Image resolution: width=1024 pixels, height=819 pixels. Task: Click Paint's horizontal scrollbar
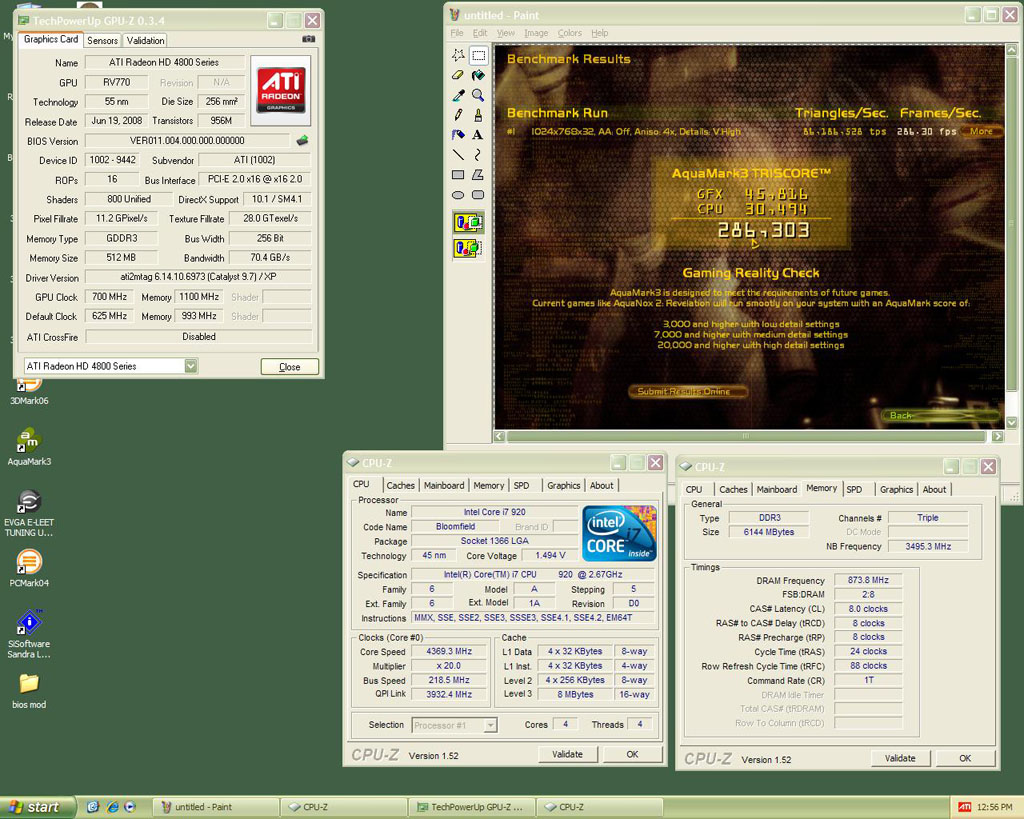(x=746, y=436)
